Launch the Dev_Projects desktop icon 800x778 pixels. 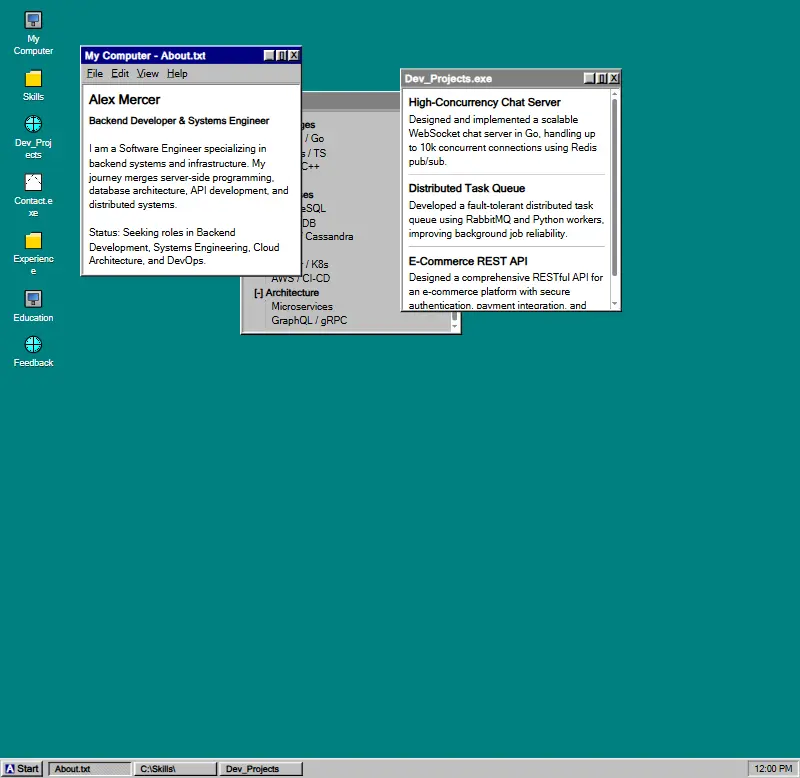pos(33,137)
